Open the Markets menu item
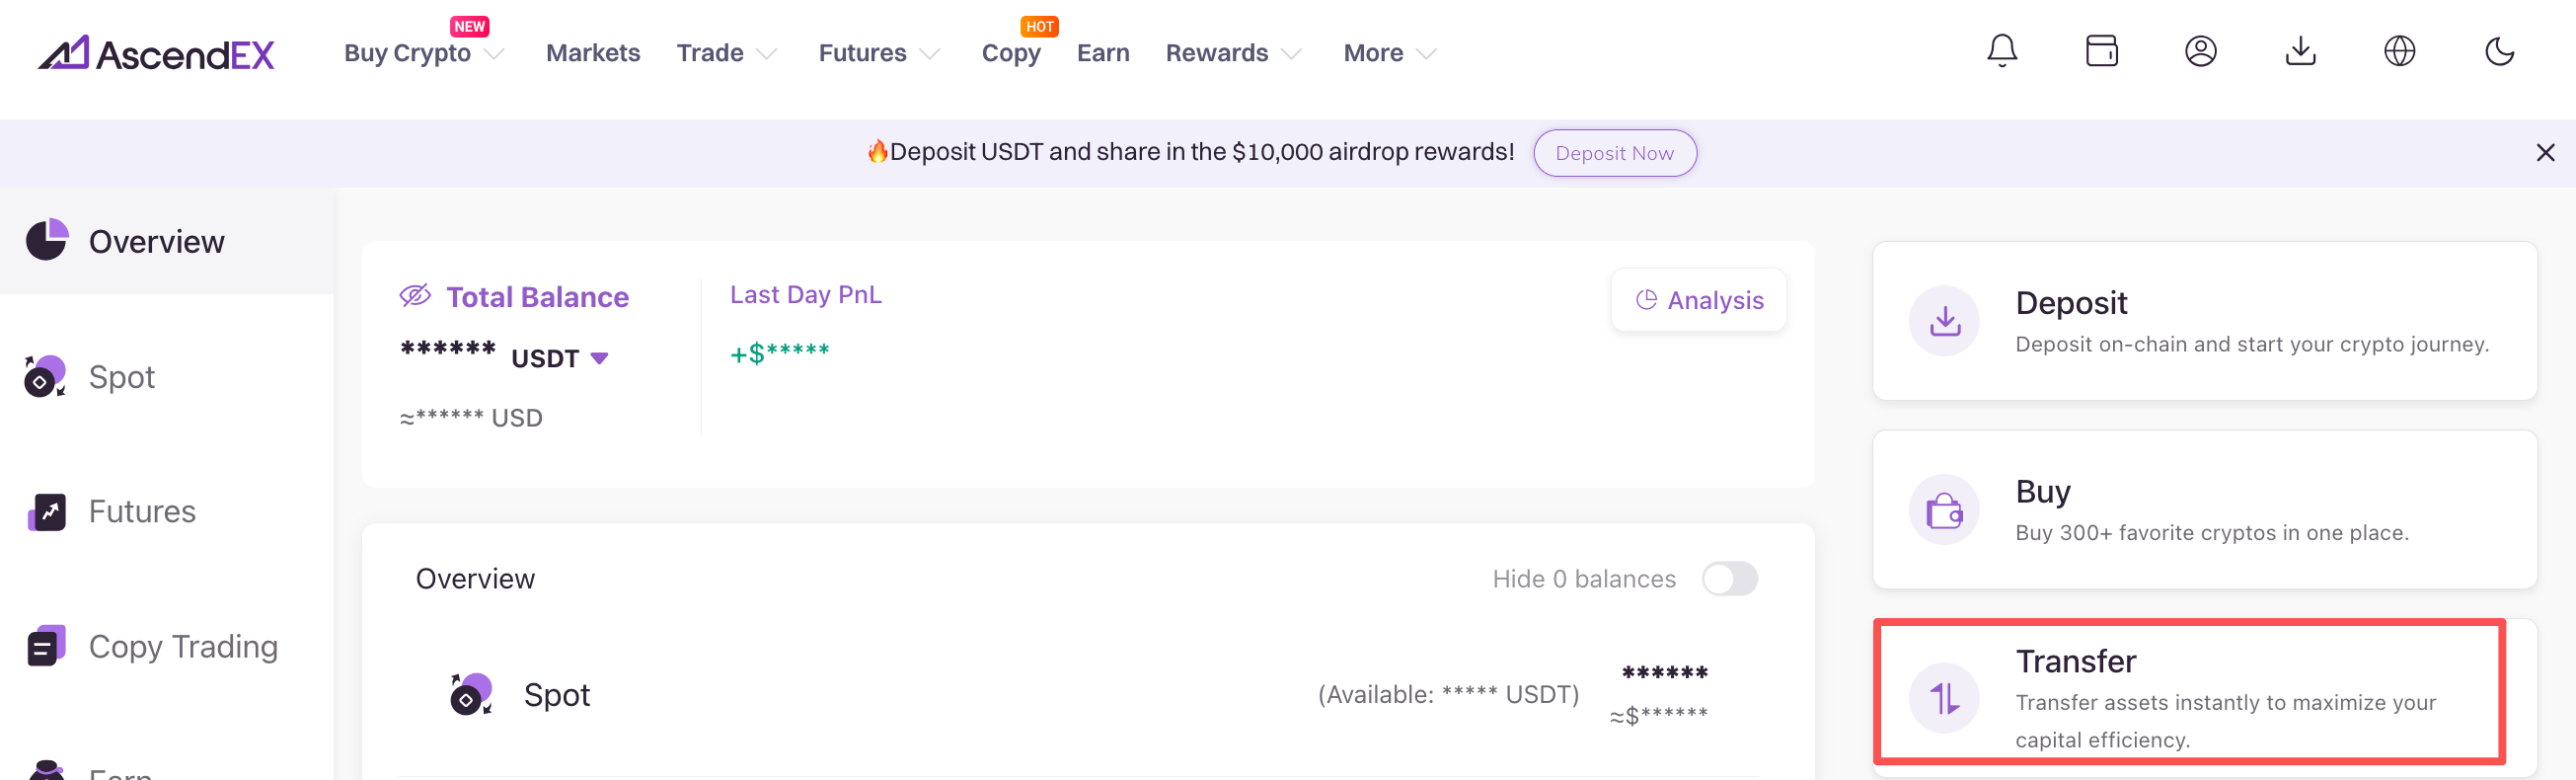This screenshot has width=2576, height=780. (x=592, y=53)
